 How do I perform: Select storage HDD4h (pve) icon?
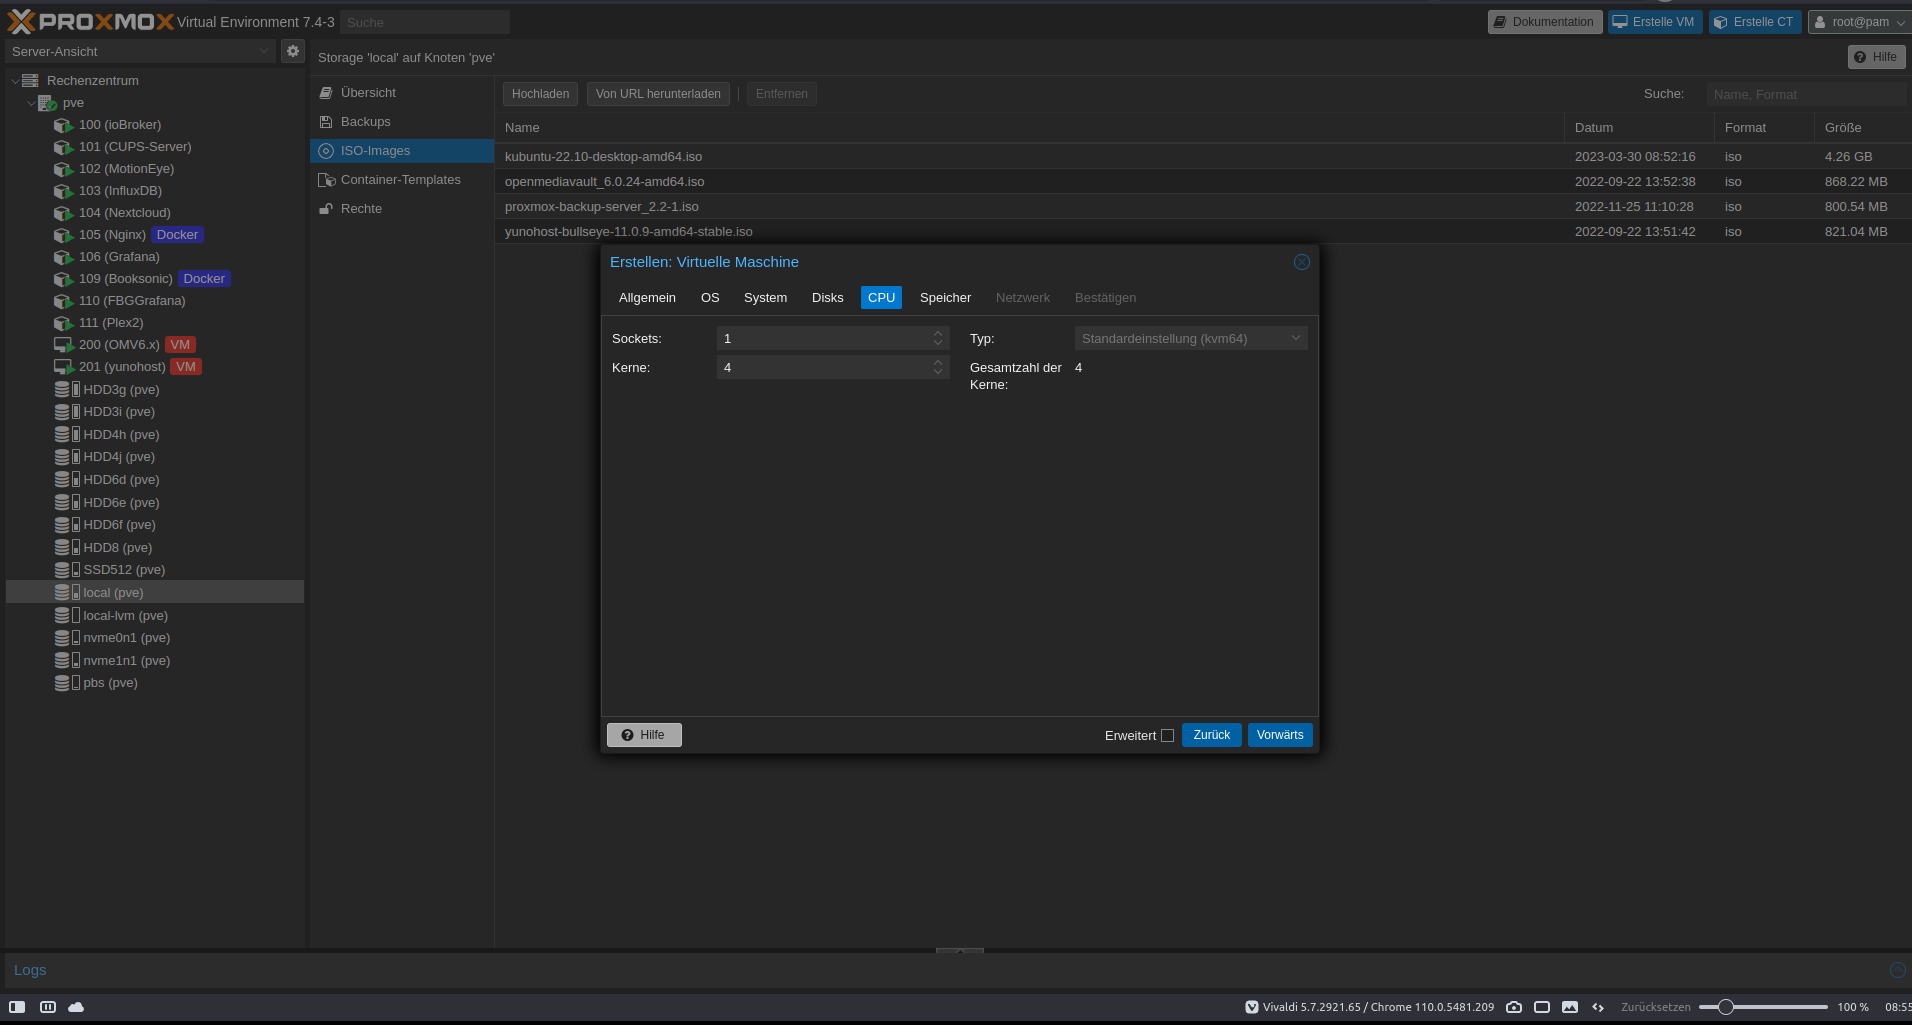(67, 435)
